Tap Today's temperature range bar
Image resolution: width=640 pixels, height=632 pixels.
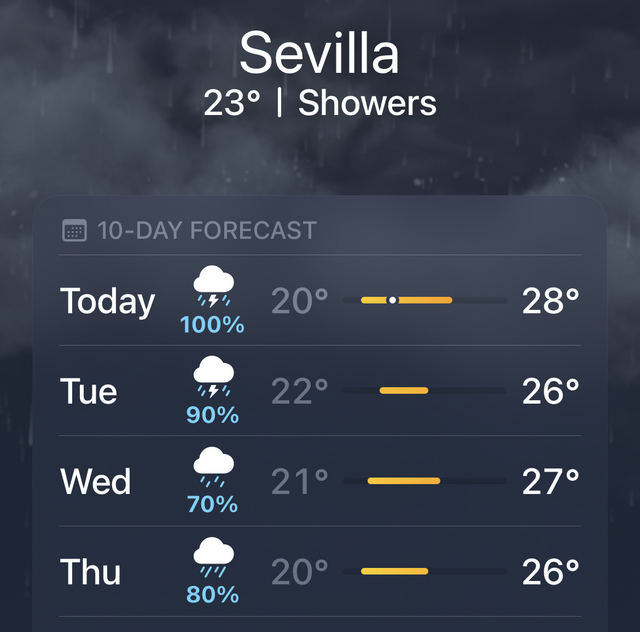[424, 300]
